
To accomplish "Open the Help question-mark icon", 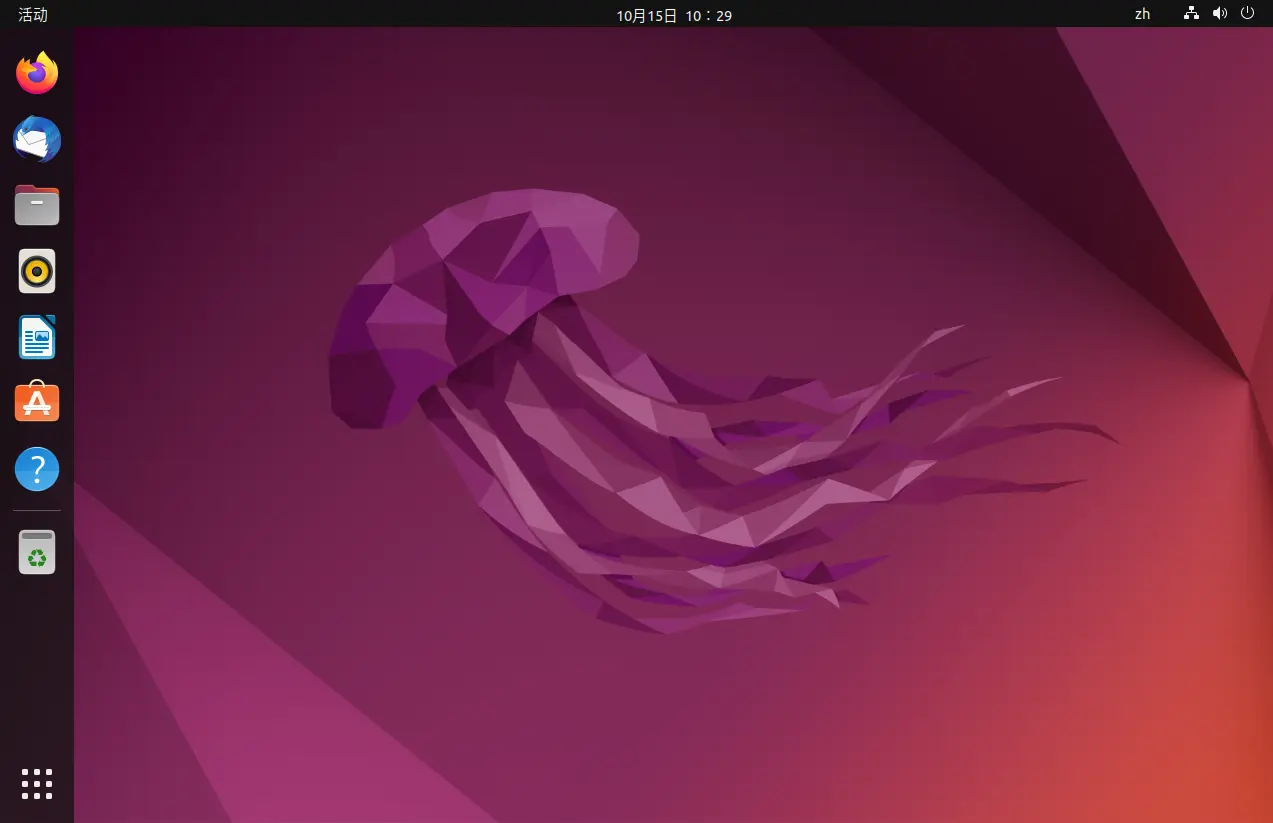I will pyautogui.click(x=37, y=468).
